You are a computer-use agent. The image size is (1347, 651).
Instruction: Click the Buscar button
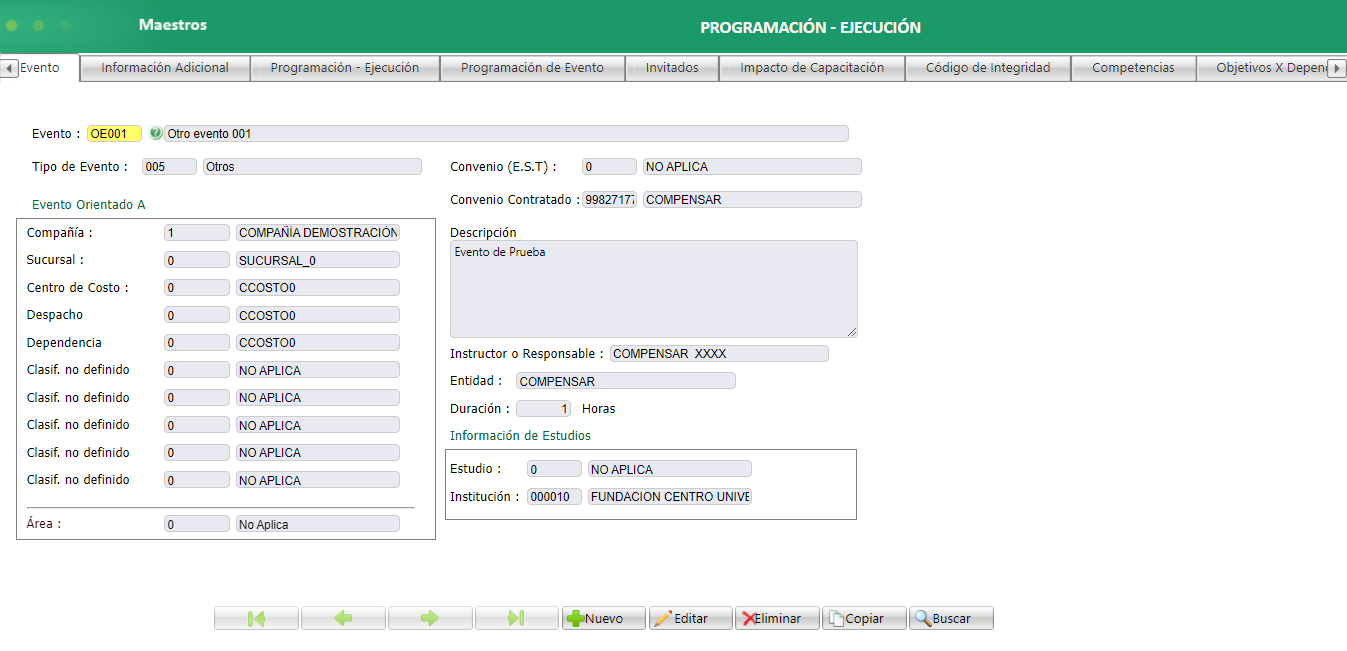[950, 617]
